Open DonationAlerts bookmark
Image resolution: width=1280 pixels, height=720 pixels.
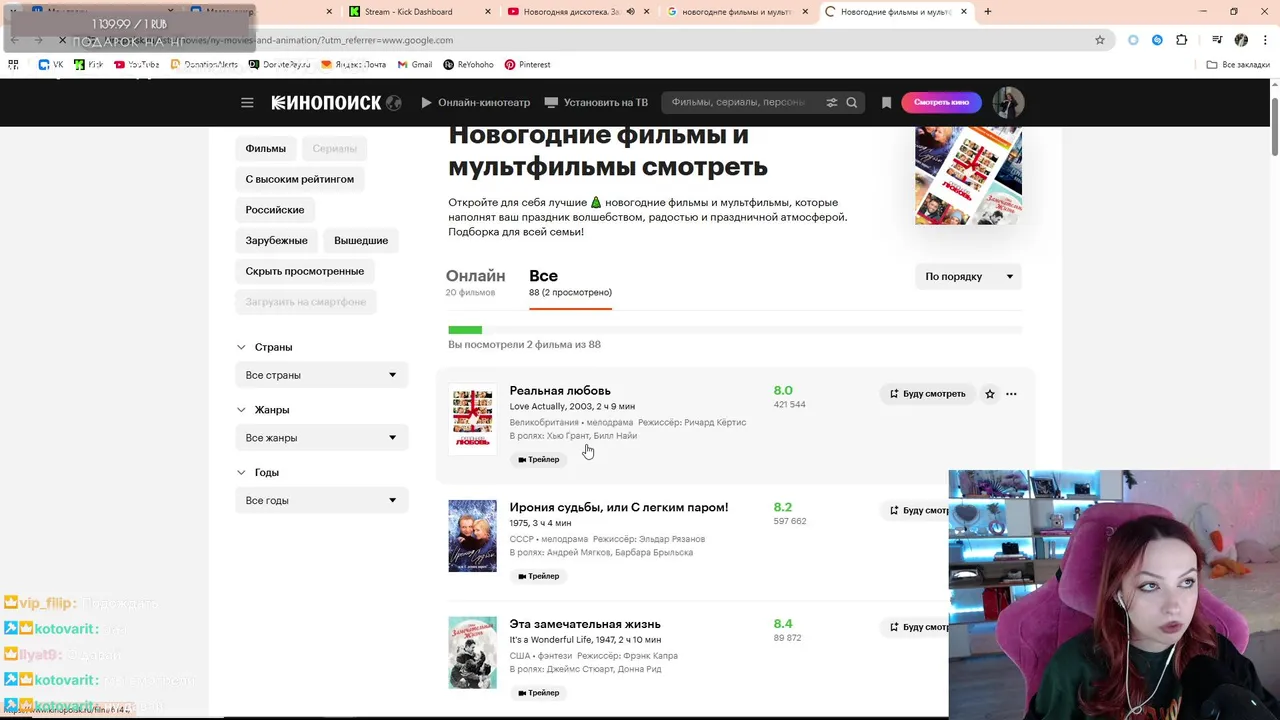pyautogui.click(x=204, y=64)
